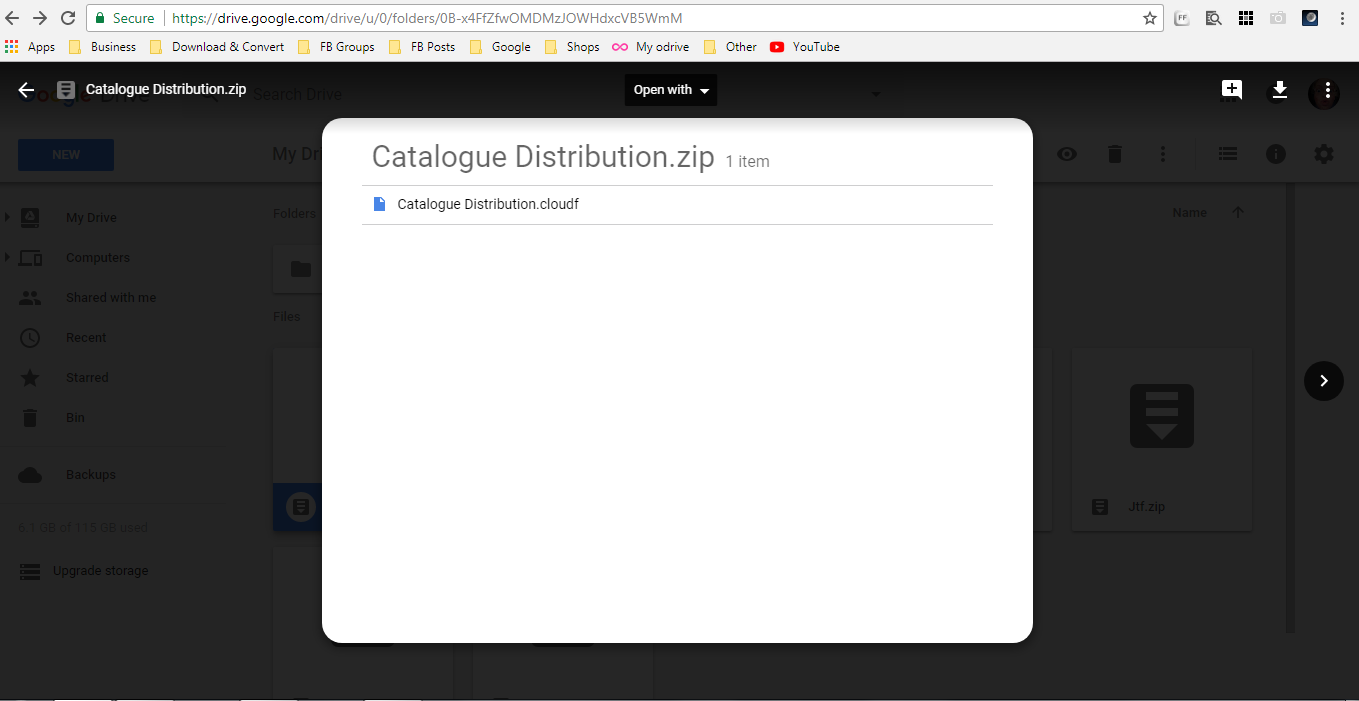Click the add comment icon
This screenshot has width=1359, height=701.
(x=1231, y=90)
